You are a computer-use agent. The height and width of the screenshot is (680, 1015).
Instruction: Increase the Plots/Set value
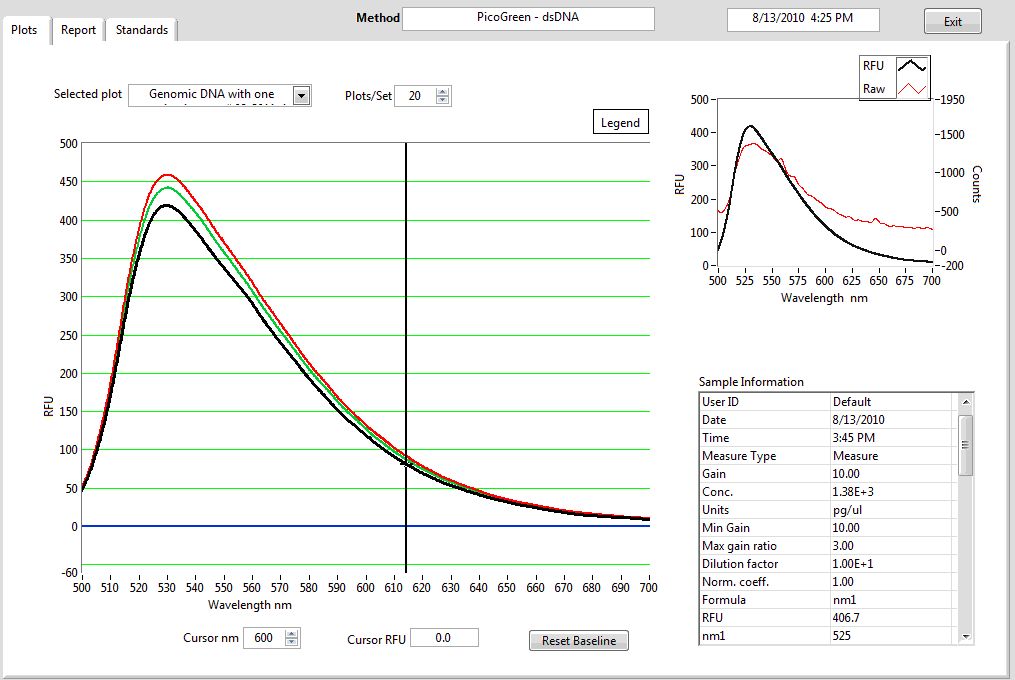coord(442,92)
